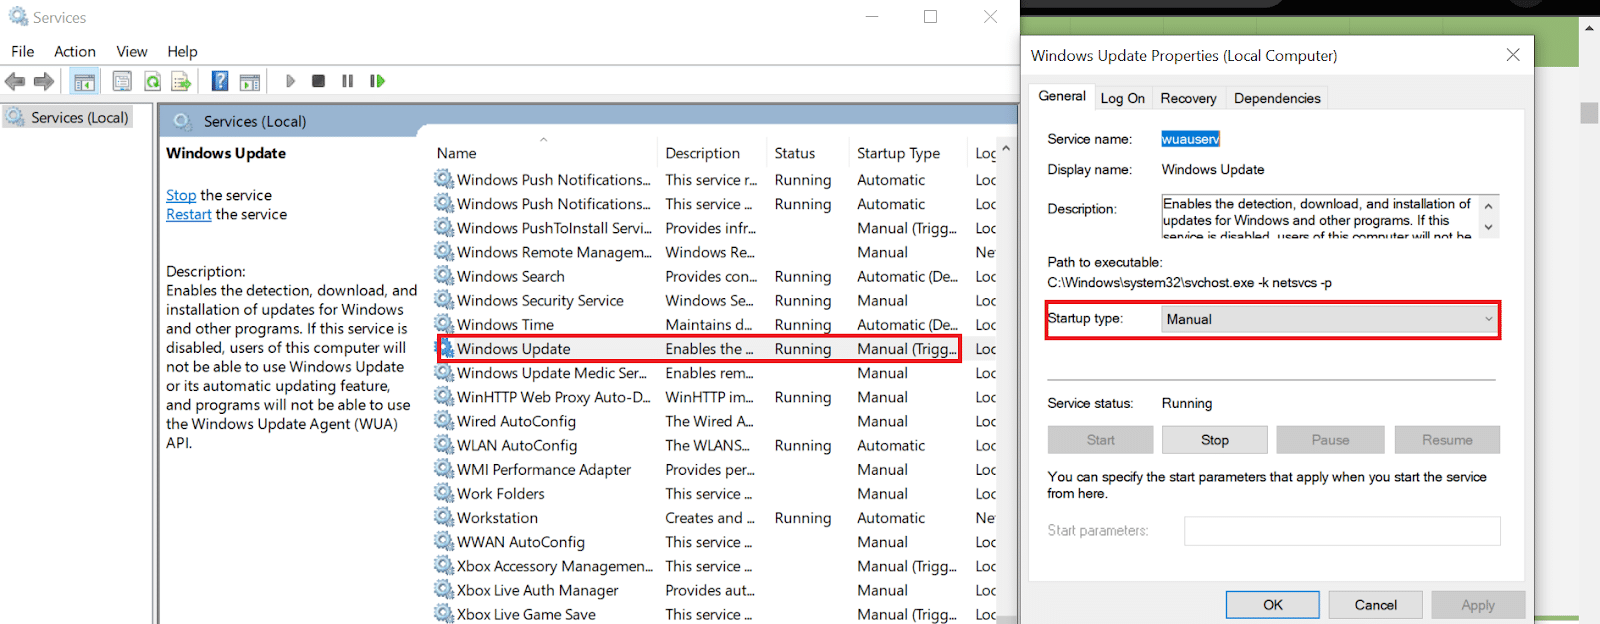The height and width of the screenshot is (624, 1600).
Task: Click the gear icon beside Xbox Live Game Save
Action: point(444,614)
